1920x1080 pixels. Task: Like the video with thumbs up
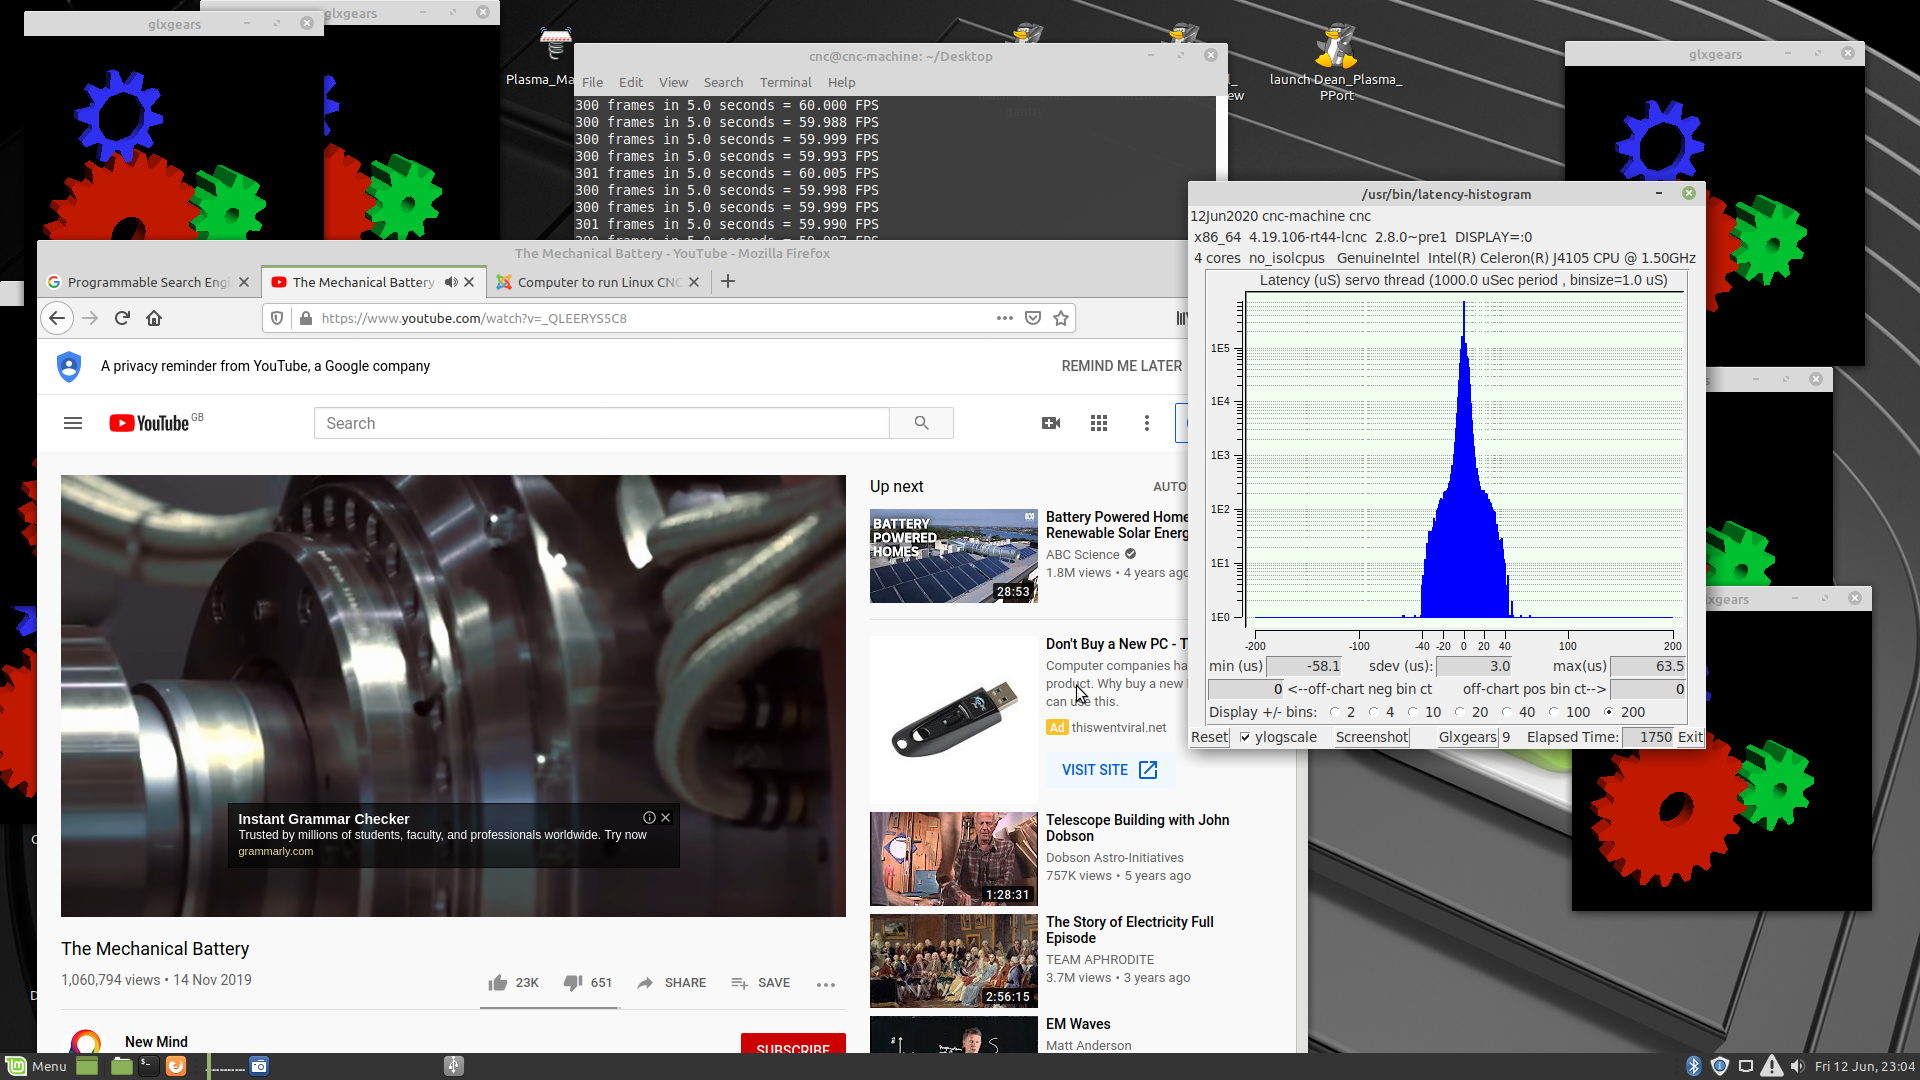(498, 983)
